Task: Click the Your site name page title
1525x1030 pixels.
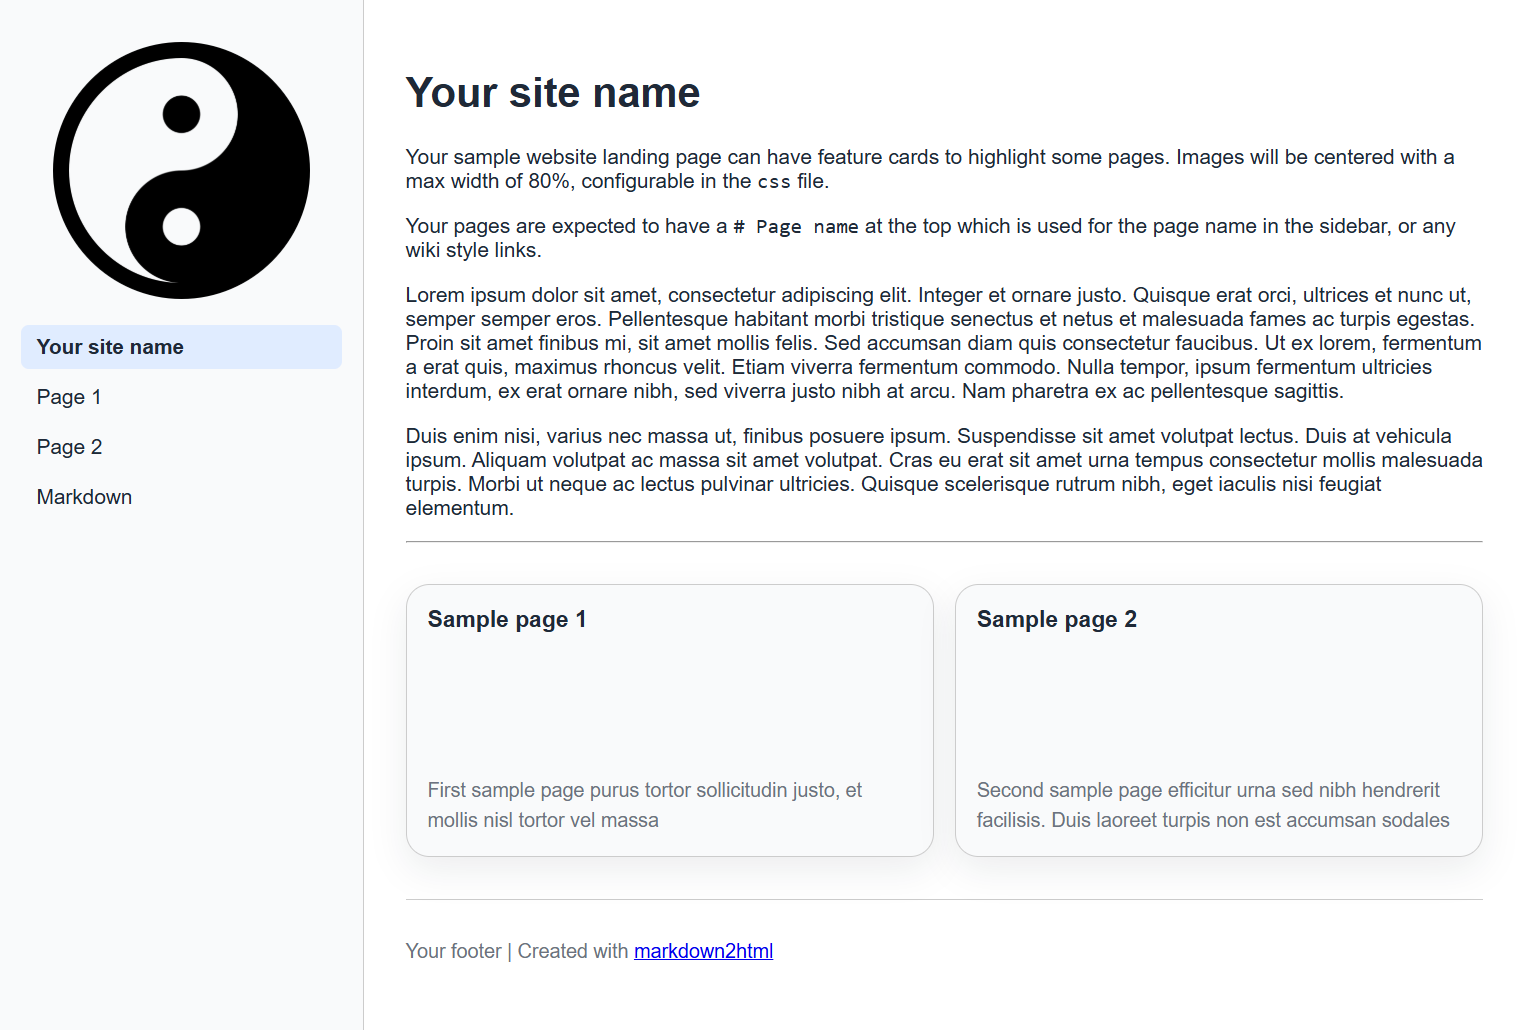Action: click(x=552, y=92)
